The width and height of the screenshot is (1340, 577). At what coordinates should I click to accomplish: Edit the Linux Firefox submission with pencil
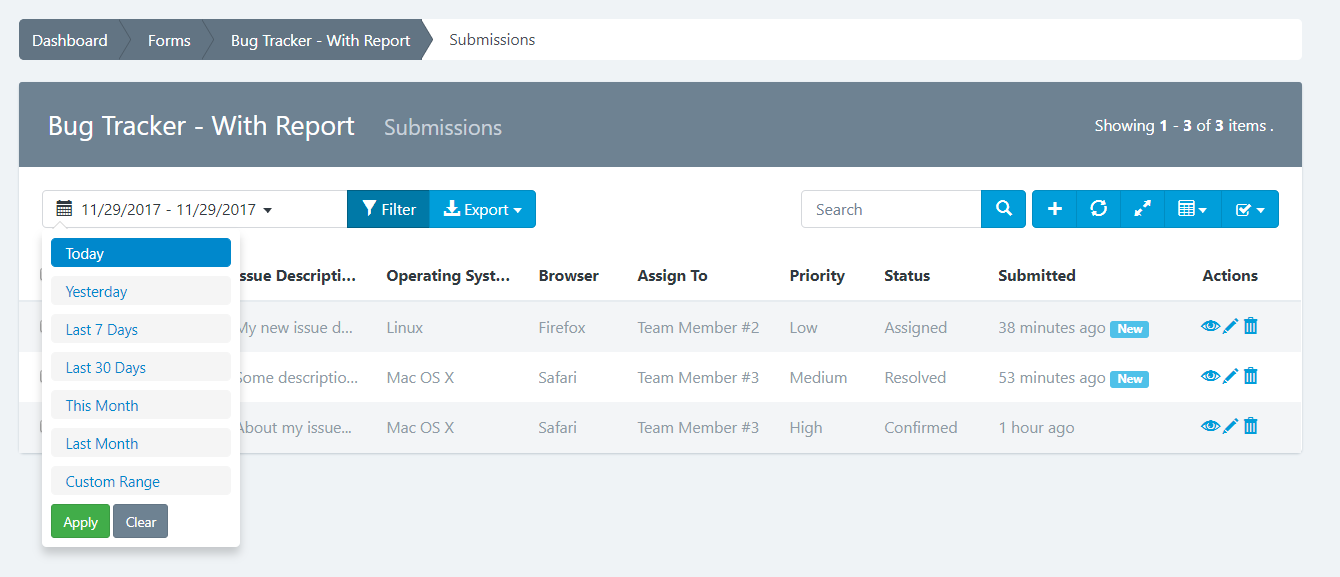tap(1231, 326)
